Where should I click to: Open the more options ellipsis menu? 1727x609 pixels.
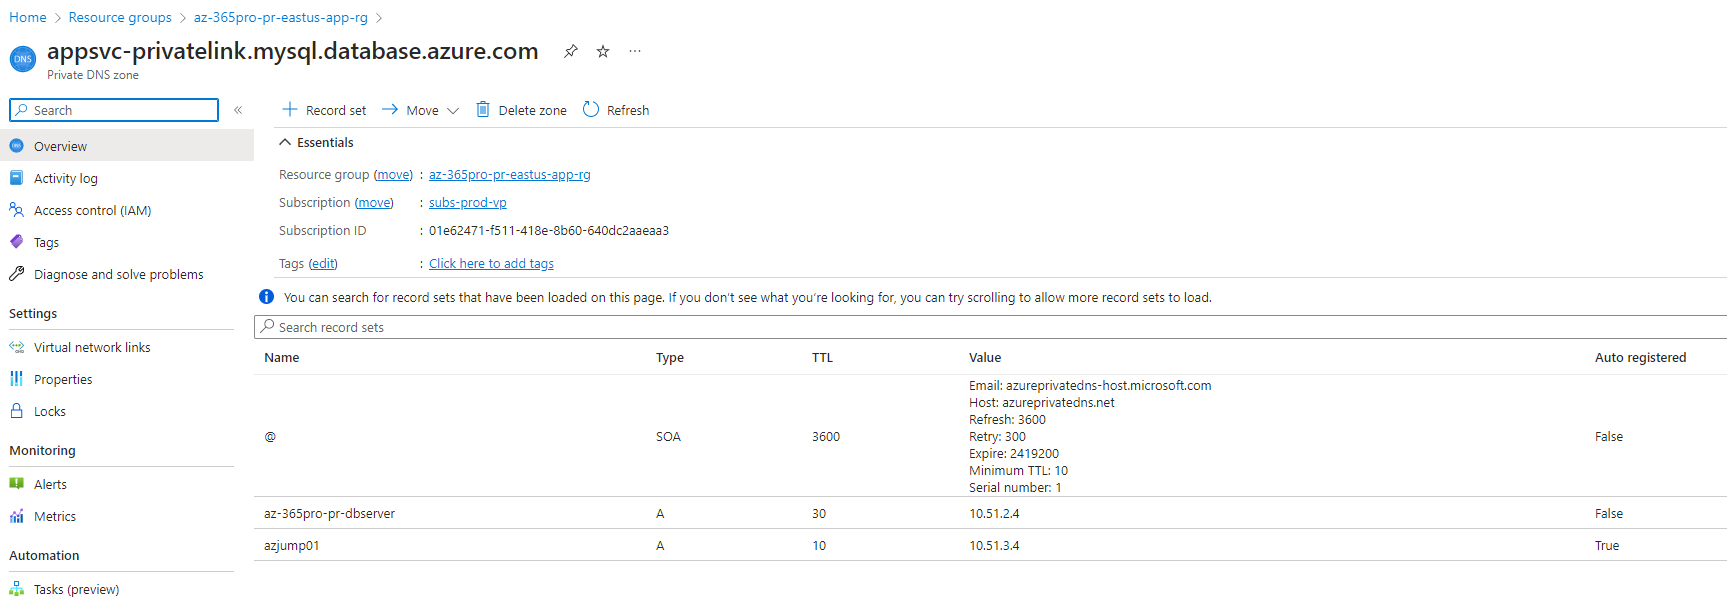click(635, 51)
